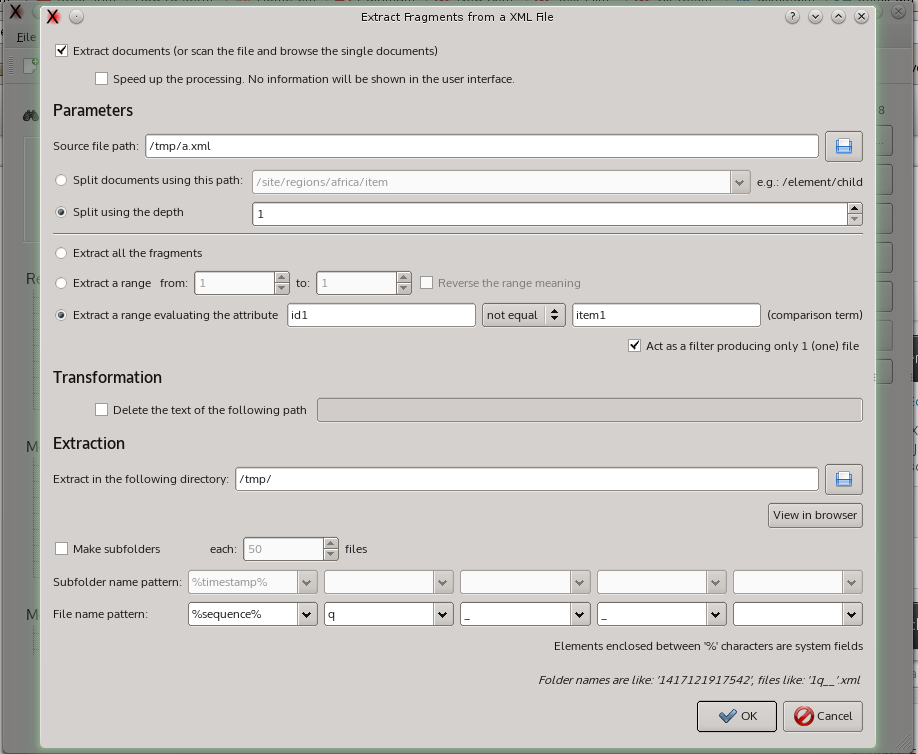The image size is (918, 754).
Task: Click the disk icon beside the extraction directory
Action: click(x=843, y=479)
